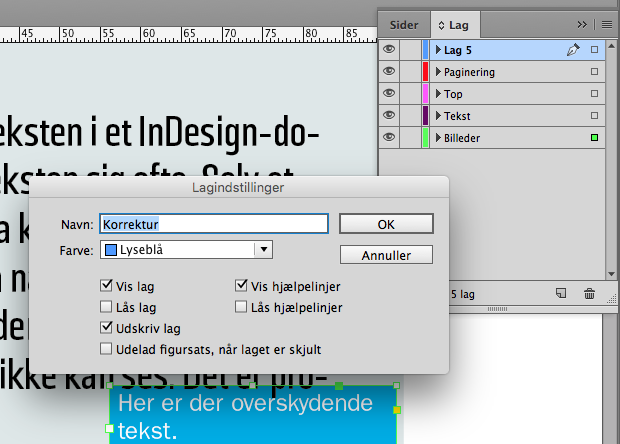620x444 pixels.
Task: Click the pen icon on Lag 5
Action: [x=573, y=50]
